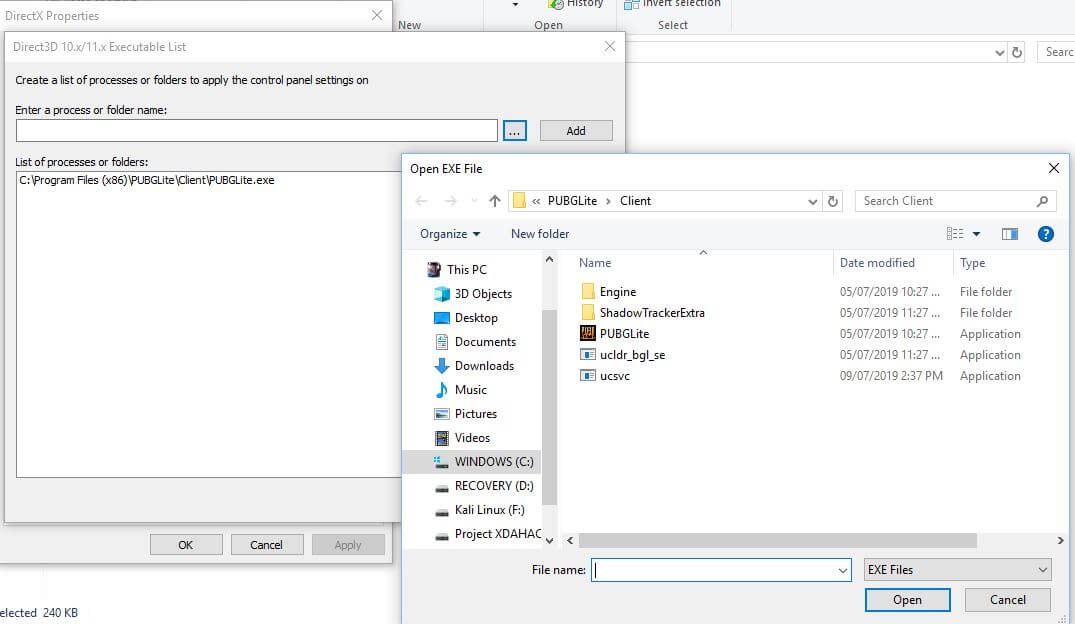
Task: Click Open in the Open EXE dialog
Action: click(x=907, y=600)
